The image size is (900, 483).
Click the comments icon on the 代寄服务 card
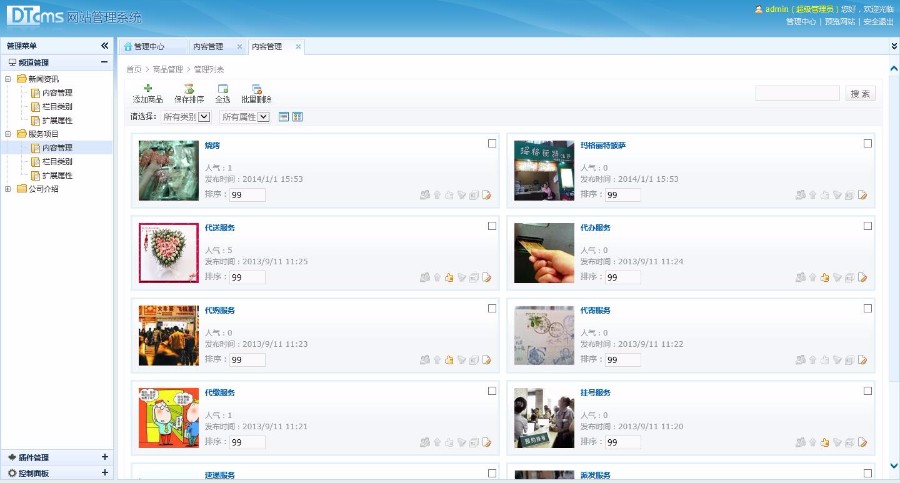(800, 360)
